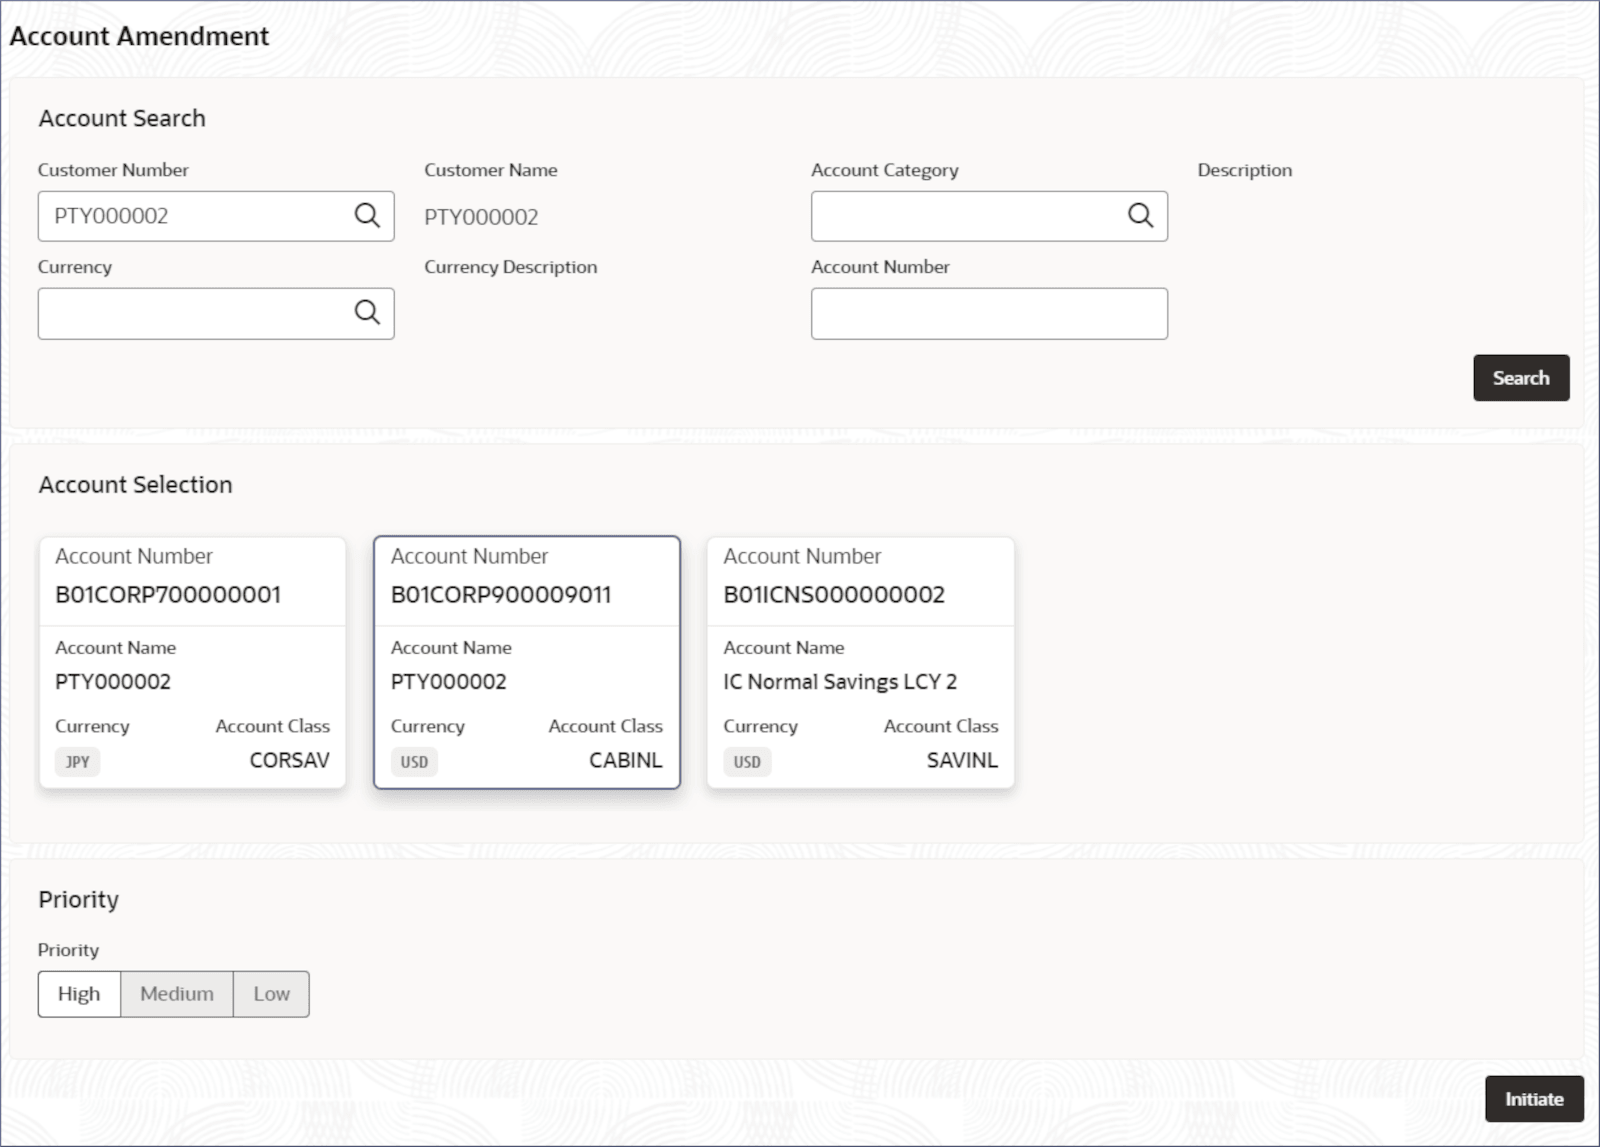Click the Account Number search field
Screen dimensions: 1600x1147
989,314
